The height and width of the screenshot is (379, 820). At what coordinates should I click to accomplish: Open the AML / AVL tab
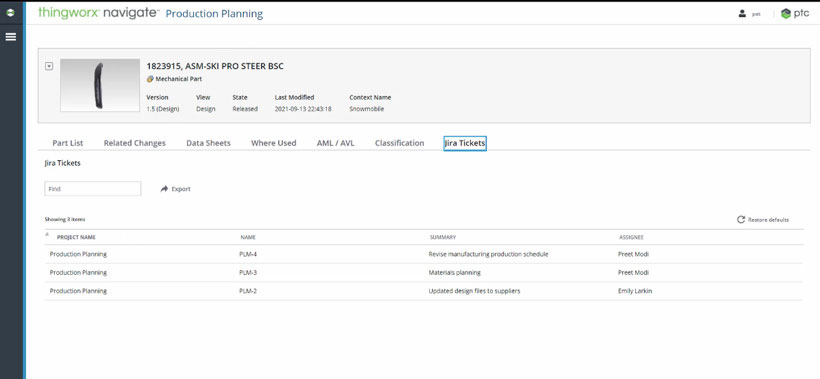pyautogui.click(x=335, y=143)
